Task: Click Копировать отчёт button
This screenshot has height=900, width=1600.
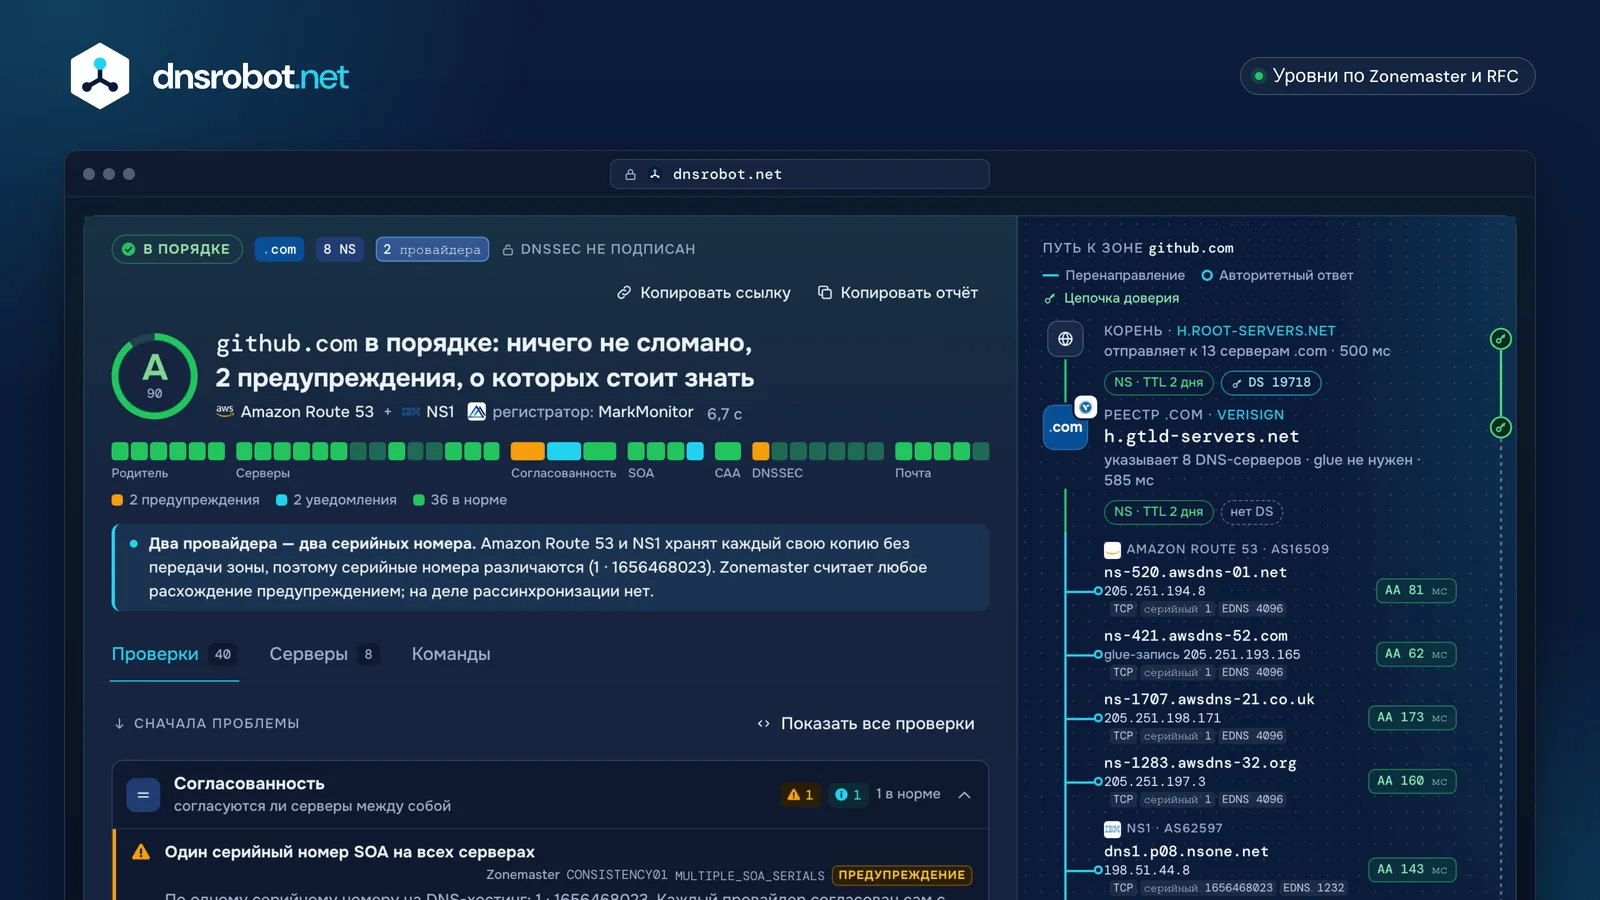Action: coord(898,293)
